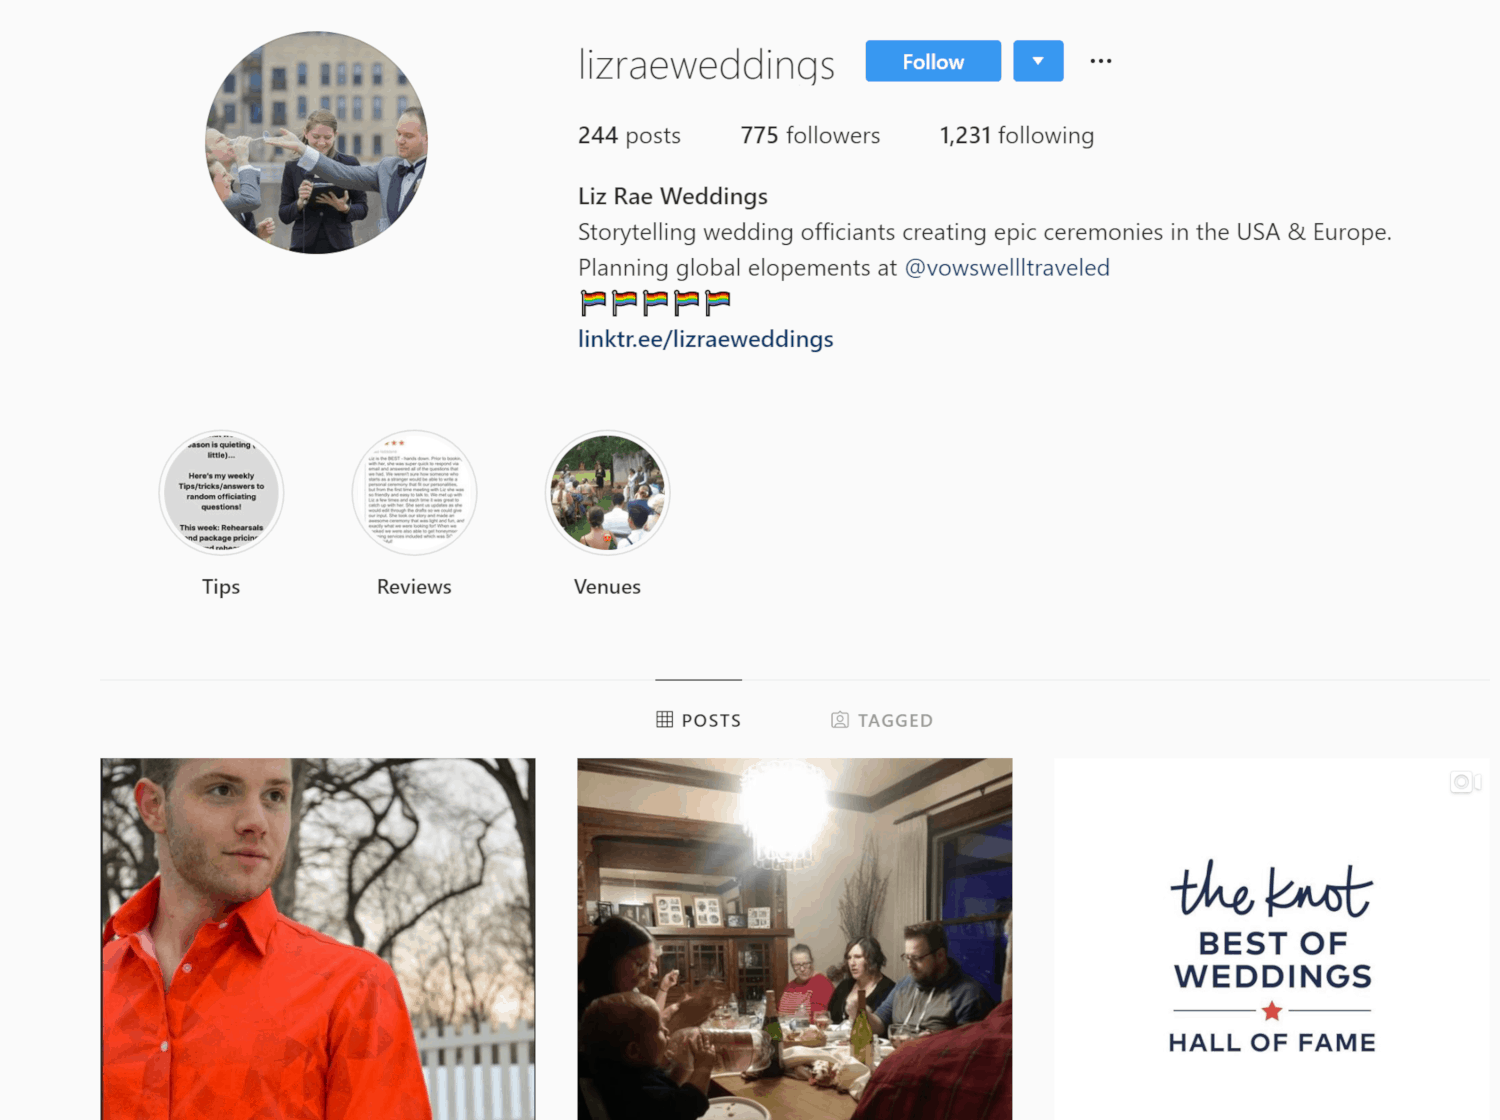Viewport: 1500px width, 1120px height.
Task: Open The Knot Hall of Fame post
Action: (1272, 939)
